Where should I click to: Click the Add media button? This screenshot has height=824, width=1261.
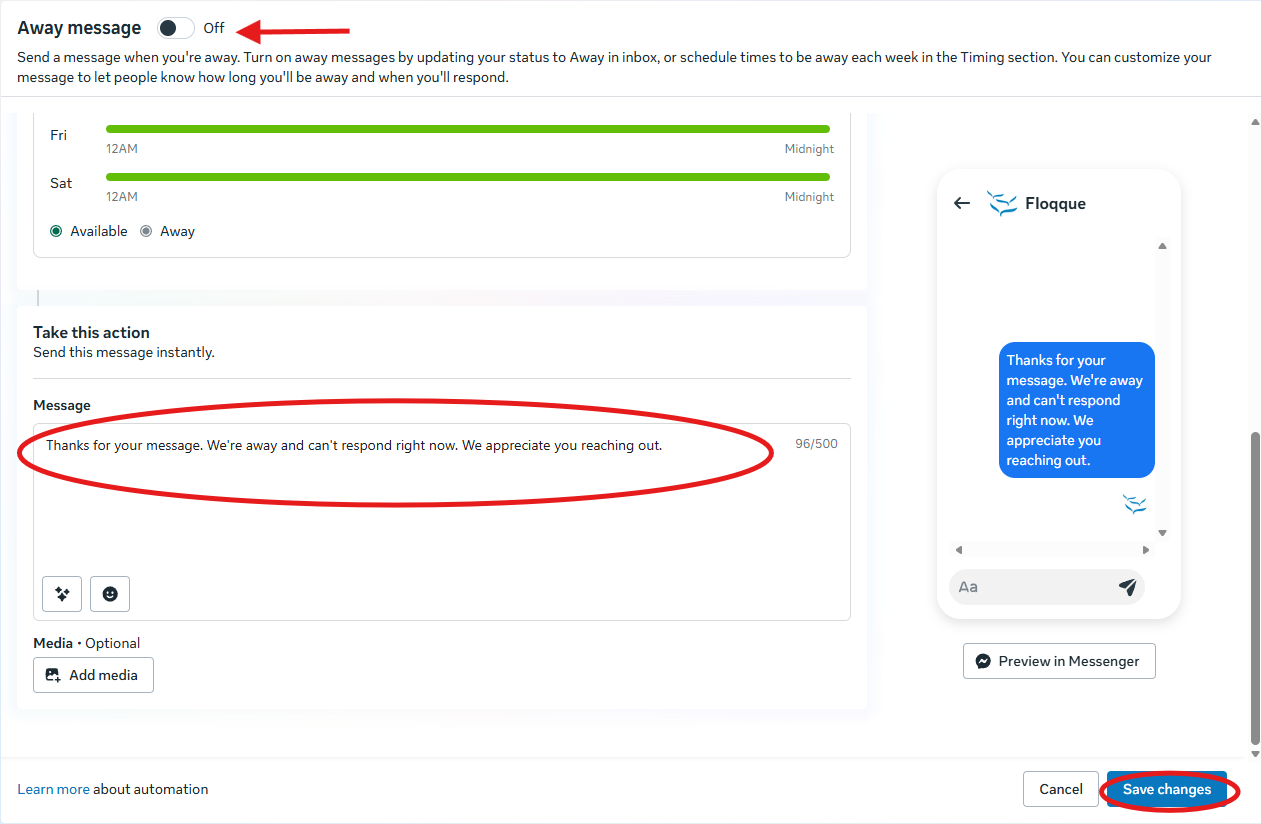pos(93,675)
